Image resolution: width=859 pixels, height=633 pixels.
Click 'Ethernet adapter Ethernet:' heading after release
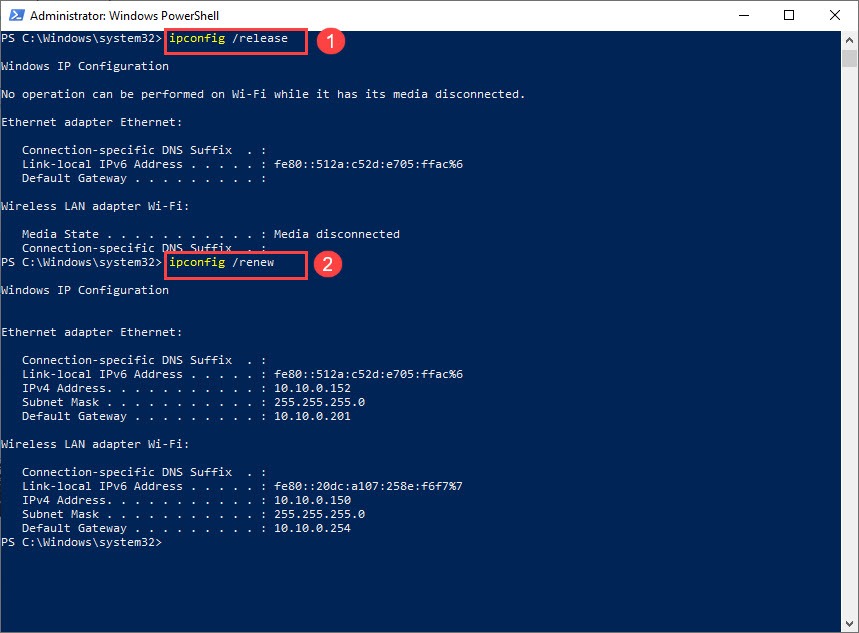pos(91,122)
